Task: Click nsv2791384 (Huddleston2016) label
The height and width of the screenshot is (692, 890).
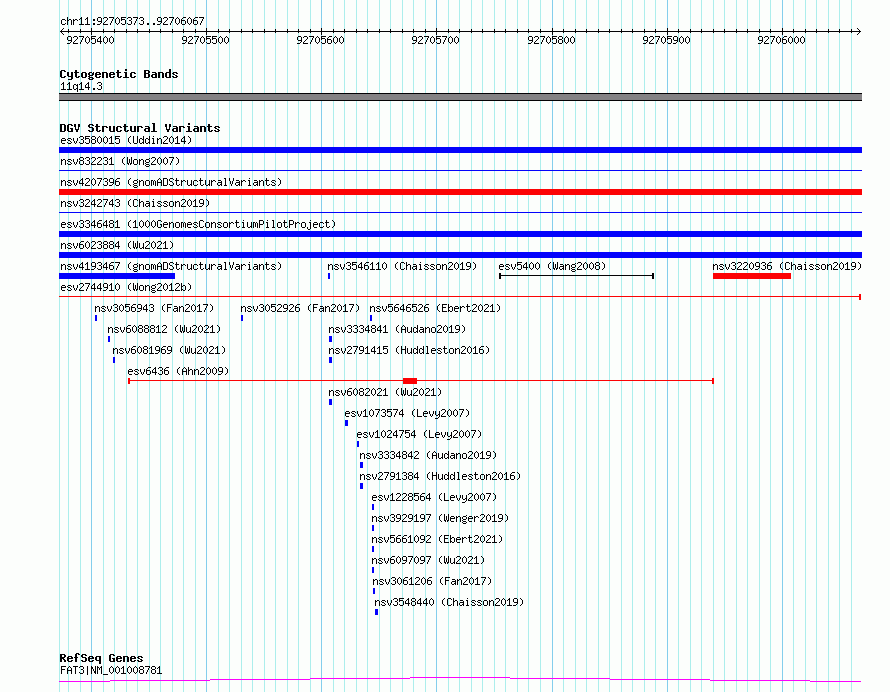Action: point(440,476)
